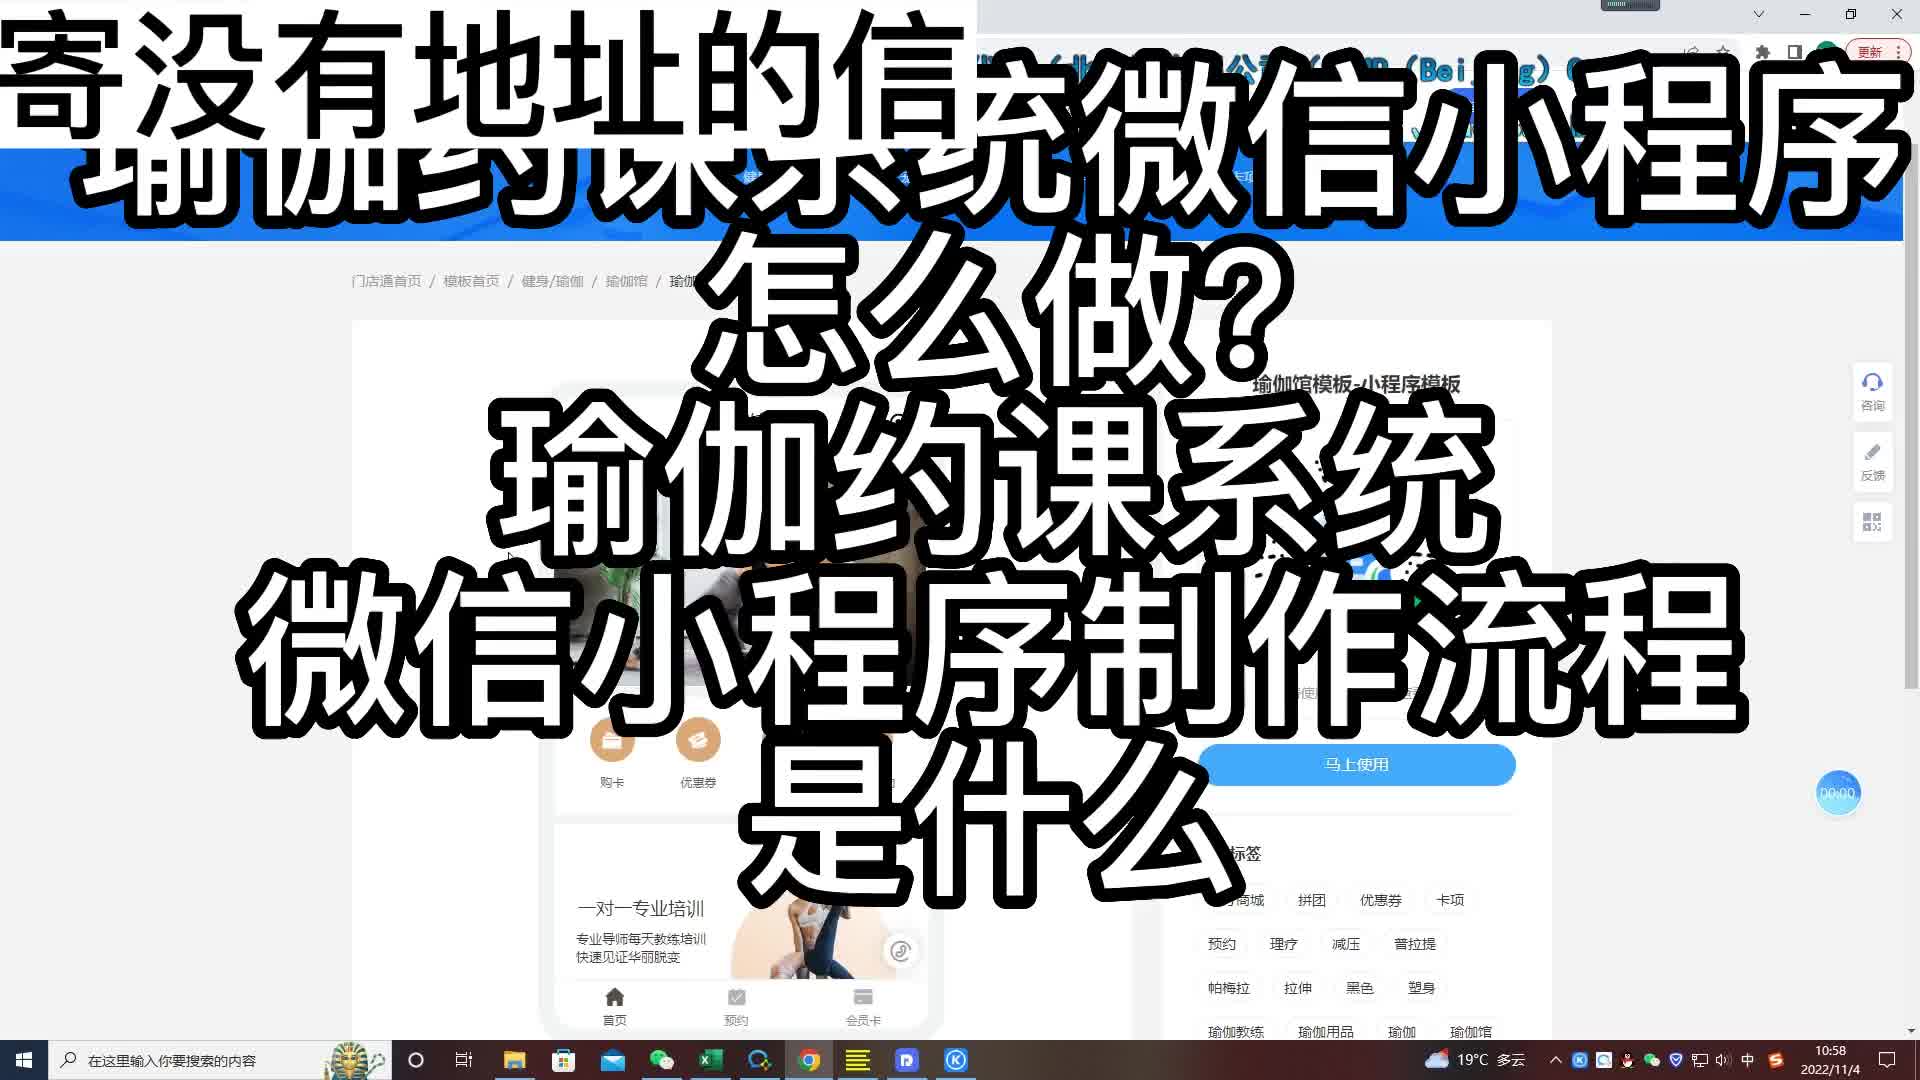The width and height of the screenshot is (1920, 1080).
Task: Toggle Chrome side panel icon
Action: [1794, 52]
